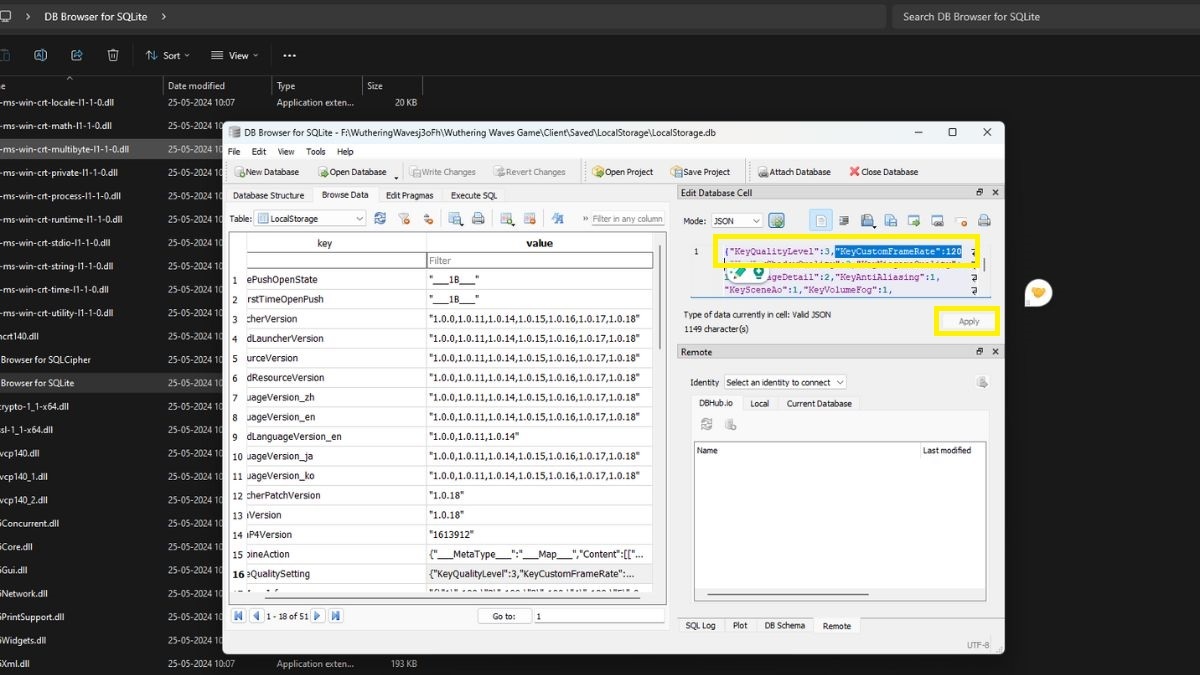Open the View dropdown in File Explorer

pyautogui.click(x=235, y=55)
